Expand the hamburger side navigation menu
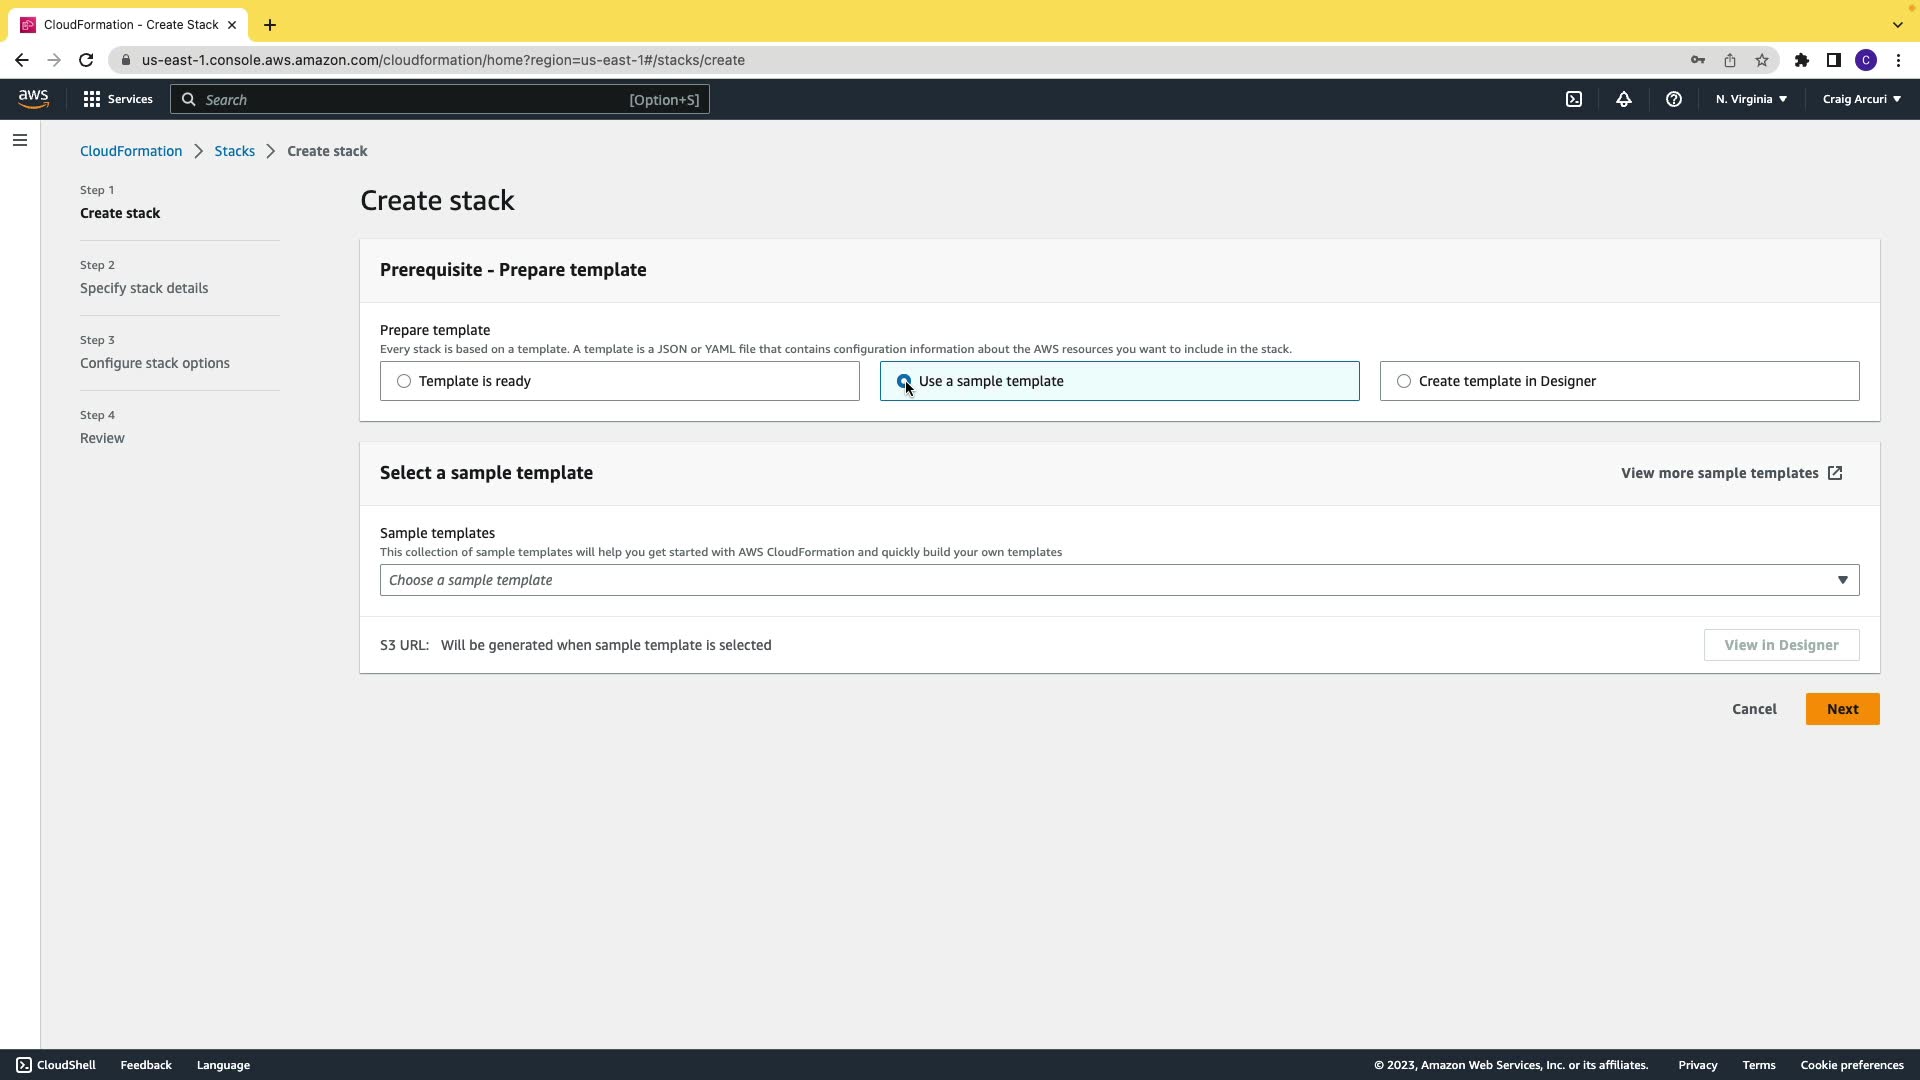Viewport: 1920px width, 1080px height. (x=19, y=140)
